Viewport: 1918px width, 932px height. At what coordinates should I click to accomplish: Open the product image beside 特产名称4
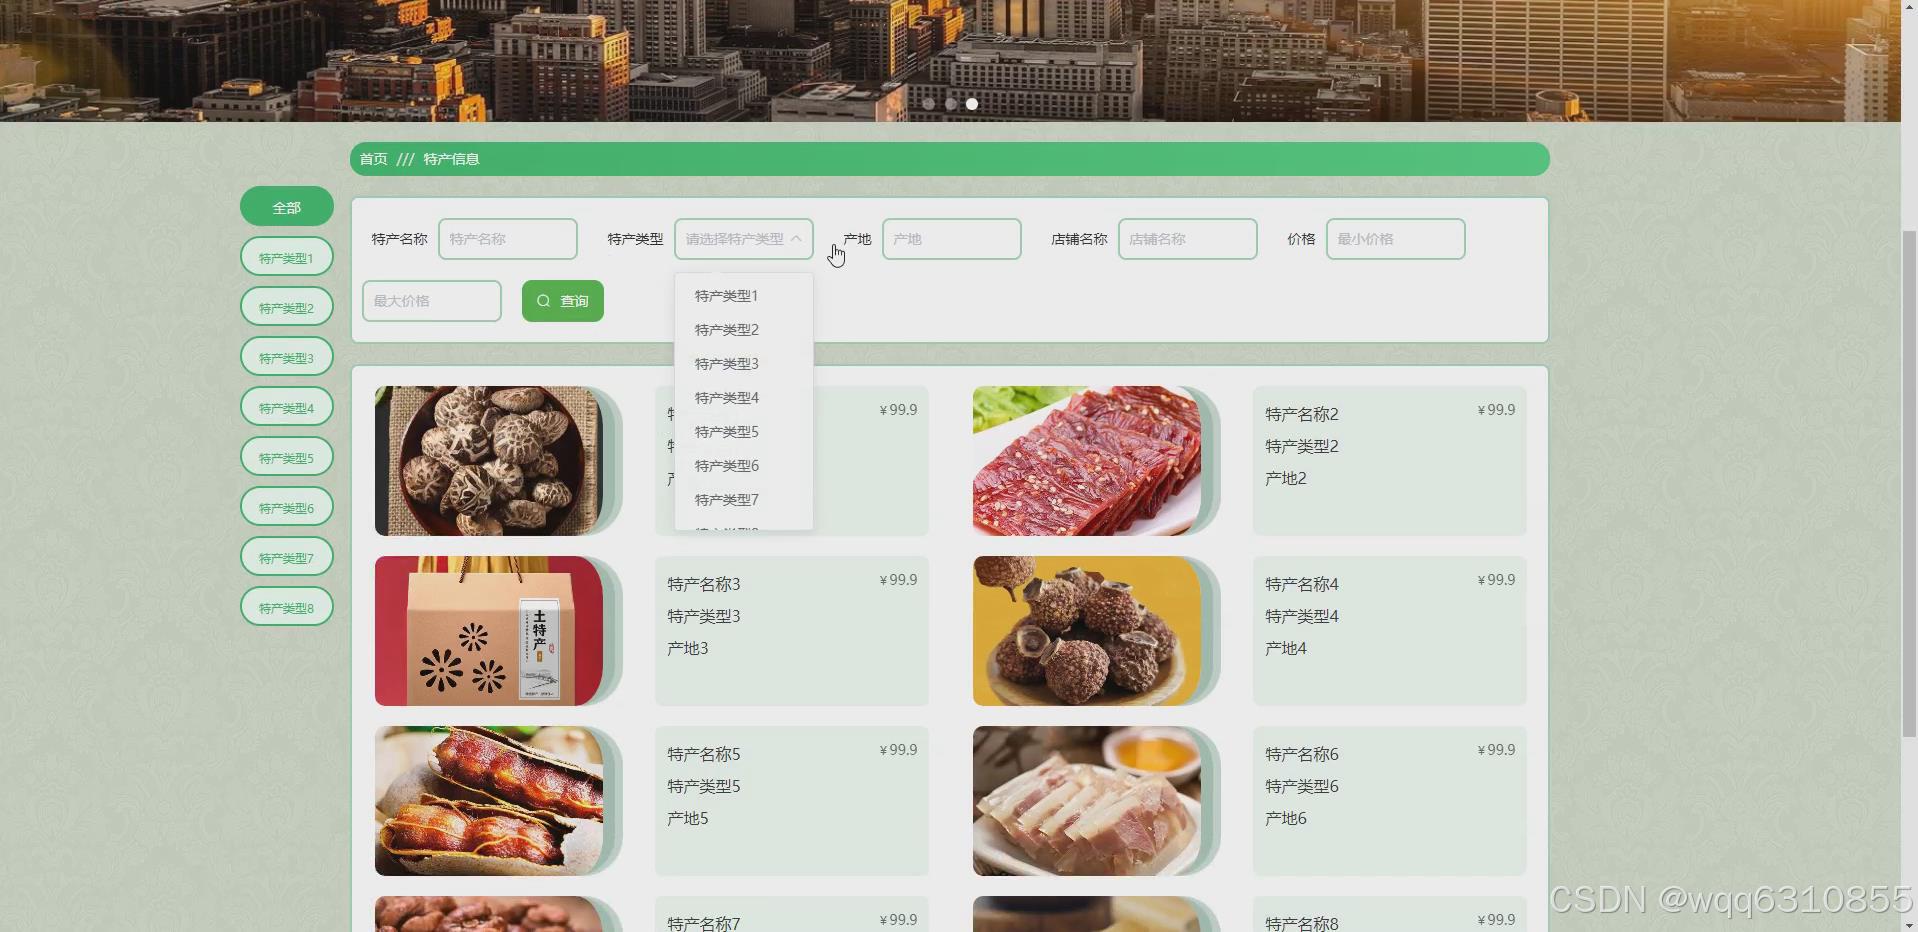[1087, 631]
